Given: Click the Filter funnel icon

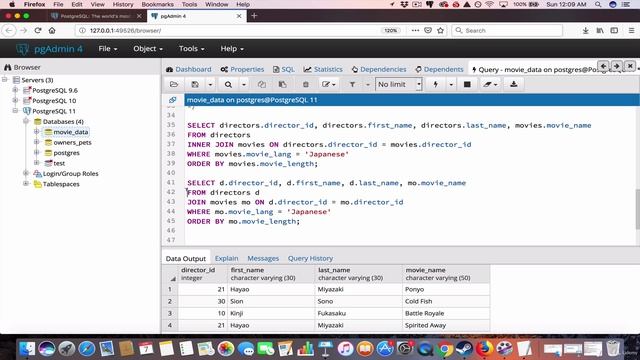Looking at the screenshot, I should click(x=352, y=84).
